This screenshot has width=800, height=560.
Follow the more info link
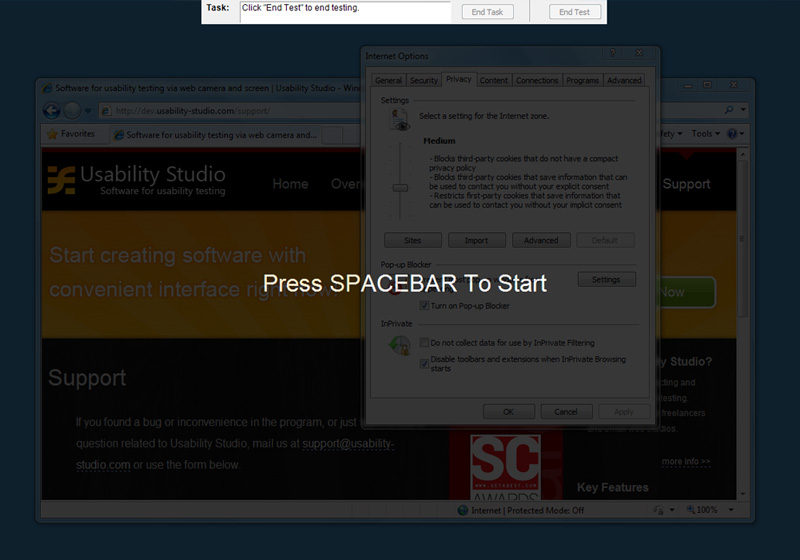(686, 462)
